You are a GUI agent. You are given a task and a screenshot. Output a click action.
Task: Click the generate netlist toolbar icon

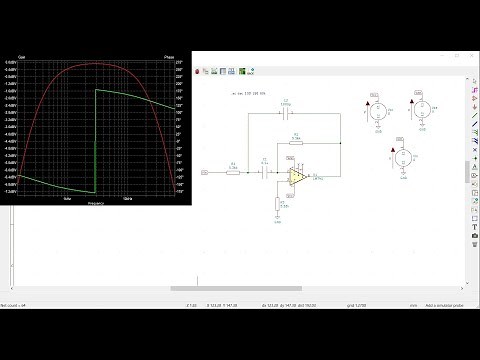[214, 71]
